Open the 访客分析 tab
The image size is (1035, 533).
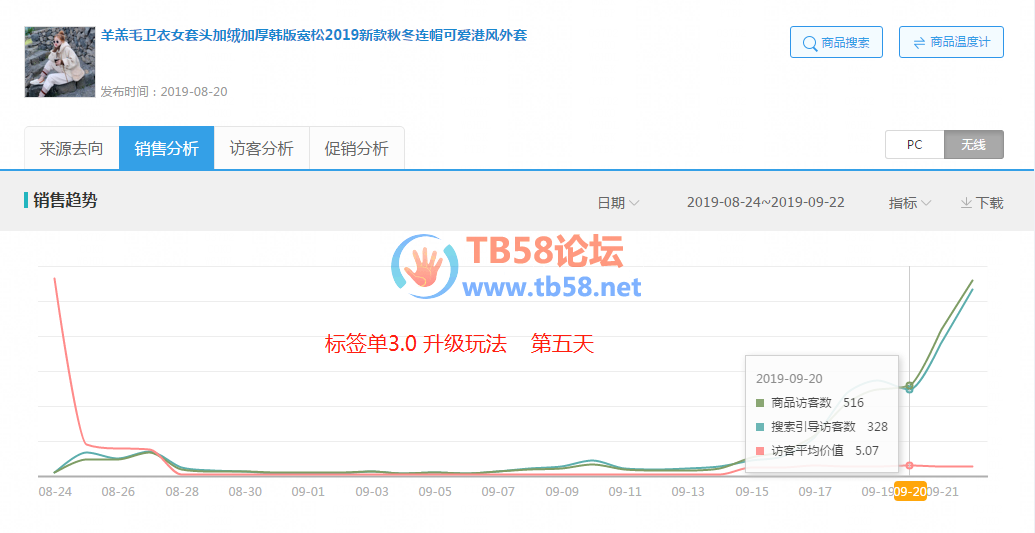261,149
